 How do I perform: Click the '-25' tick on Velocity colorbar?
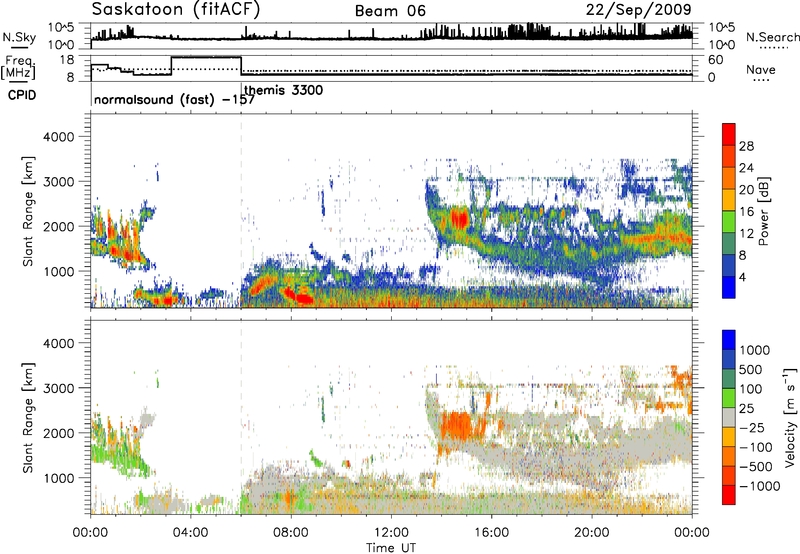tap(752, 427)
